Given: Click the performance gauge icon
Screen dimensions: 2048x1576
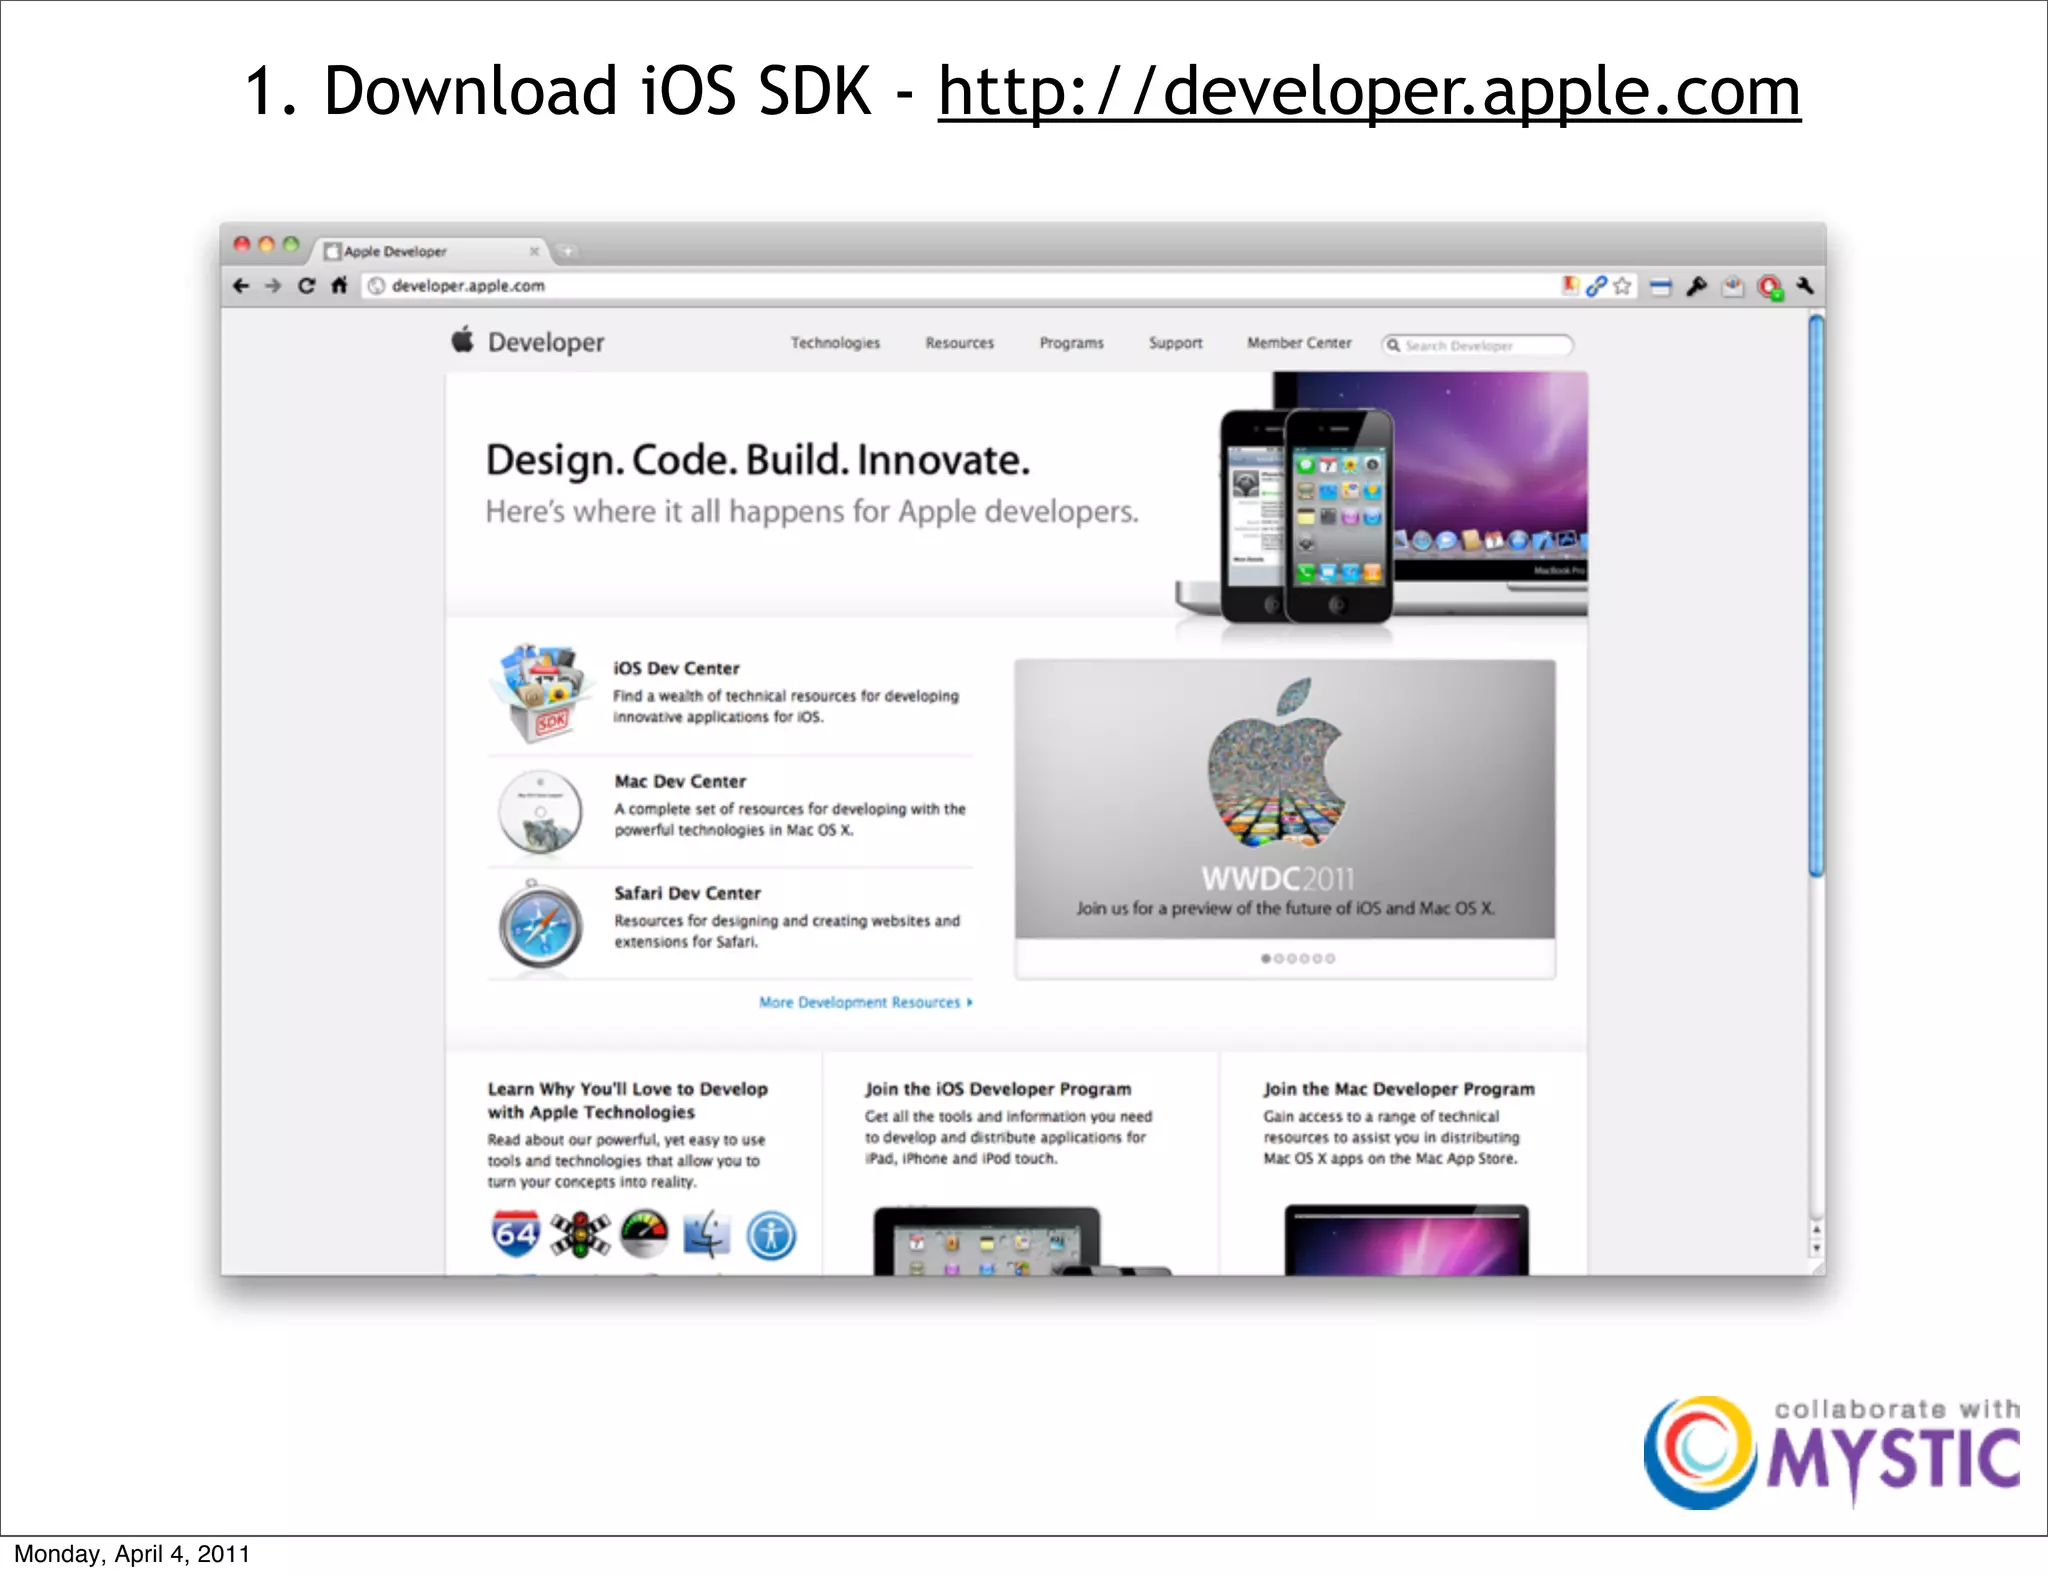Looking at the screenshot, I should pyautogui.click(x=644, y=1234).
